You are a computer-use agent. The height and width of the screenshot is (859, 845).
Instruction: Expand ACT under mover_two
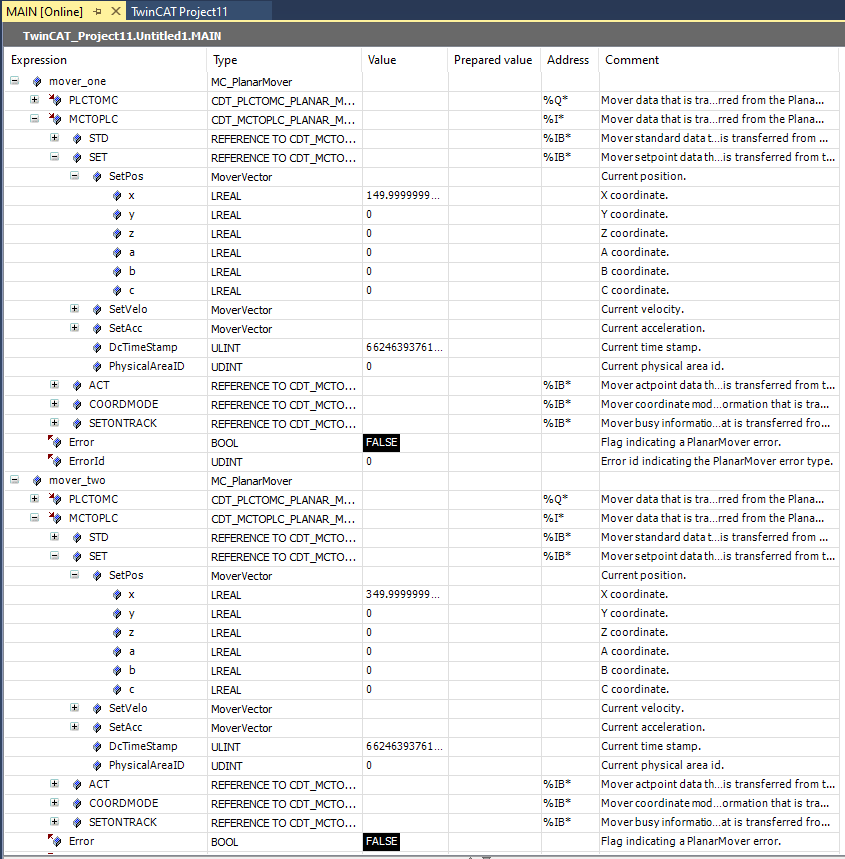click(x=54, y=783)
